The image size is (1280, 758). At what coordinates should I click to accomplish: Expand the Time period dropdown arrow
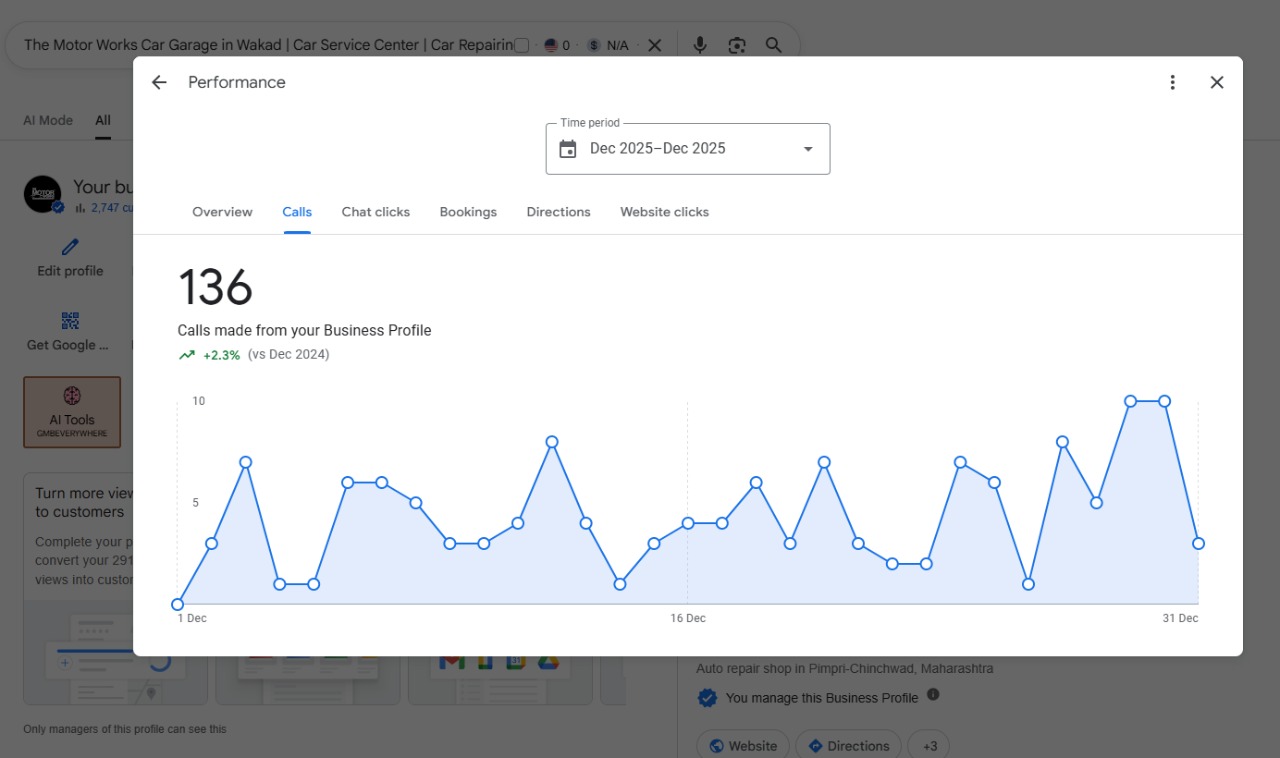[808, 149]
